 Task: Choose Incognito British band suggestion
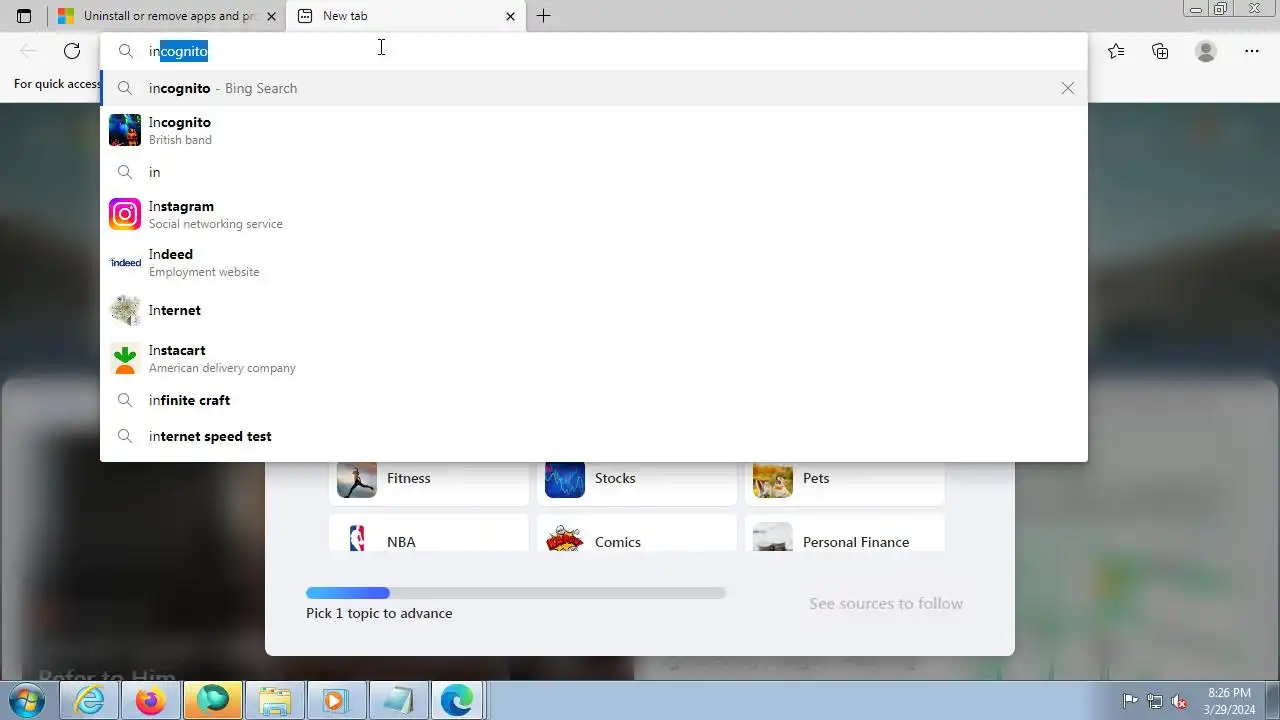click(x=593, y=130)
